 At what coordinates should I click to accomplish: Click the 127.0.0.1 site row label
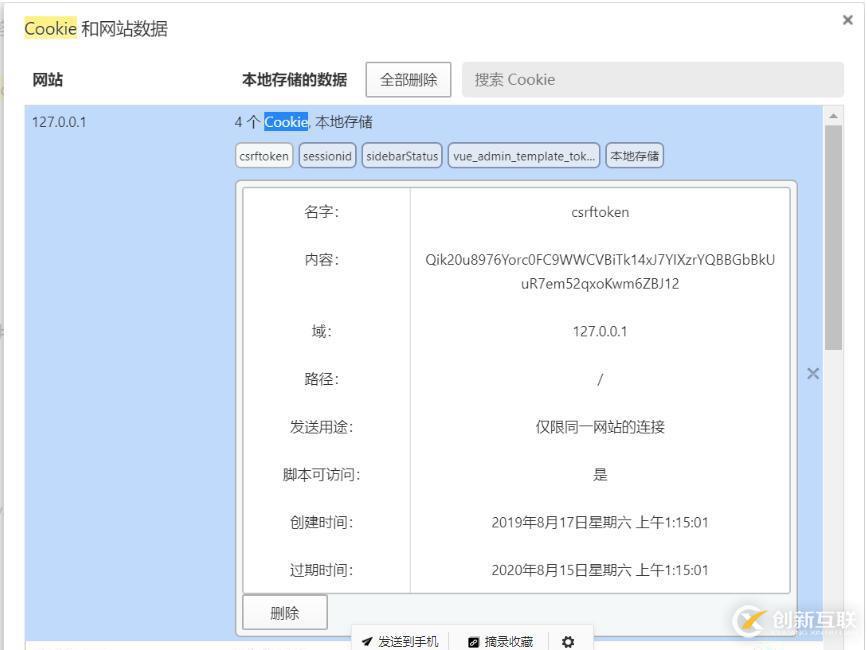(59, 122)
